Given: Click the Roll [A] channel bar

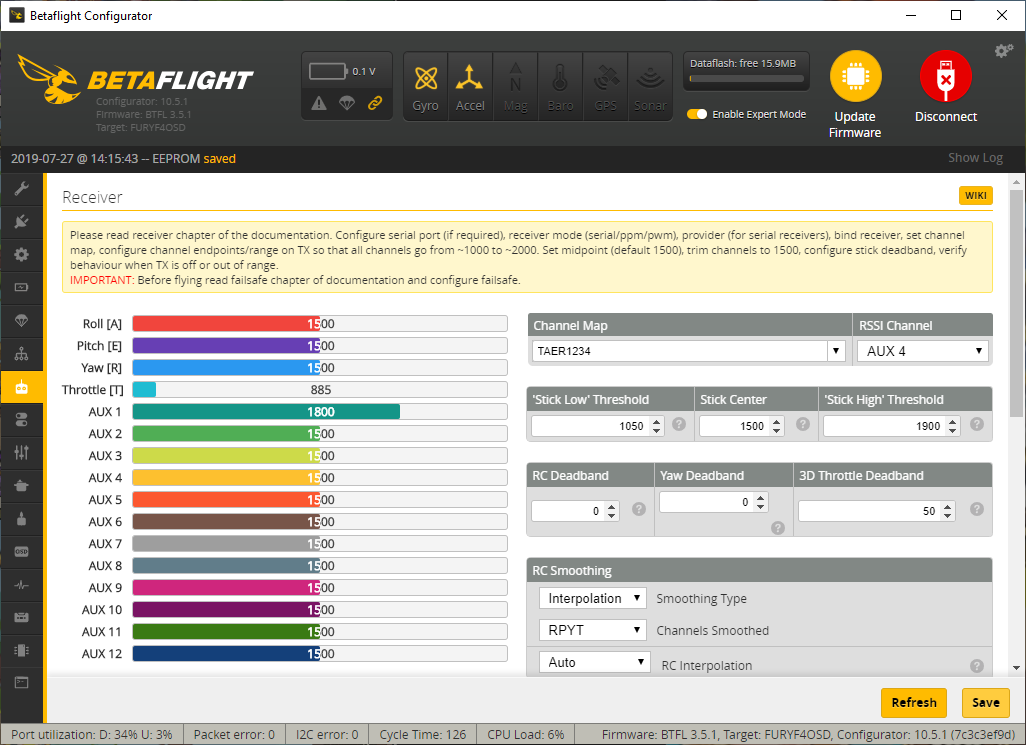Looking at the screenshot, I should [x=320, y=324].
